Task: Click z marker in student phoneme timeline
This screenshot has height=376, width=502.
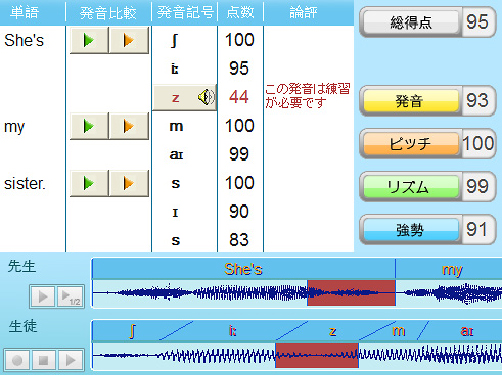Action: pos(332,331)
